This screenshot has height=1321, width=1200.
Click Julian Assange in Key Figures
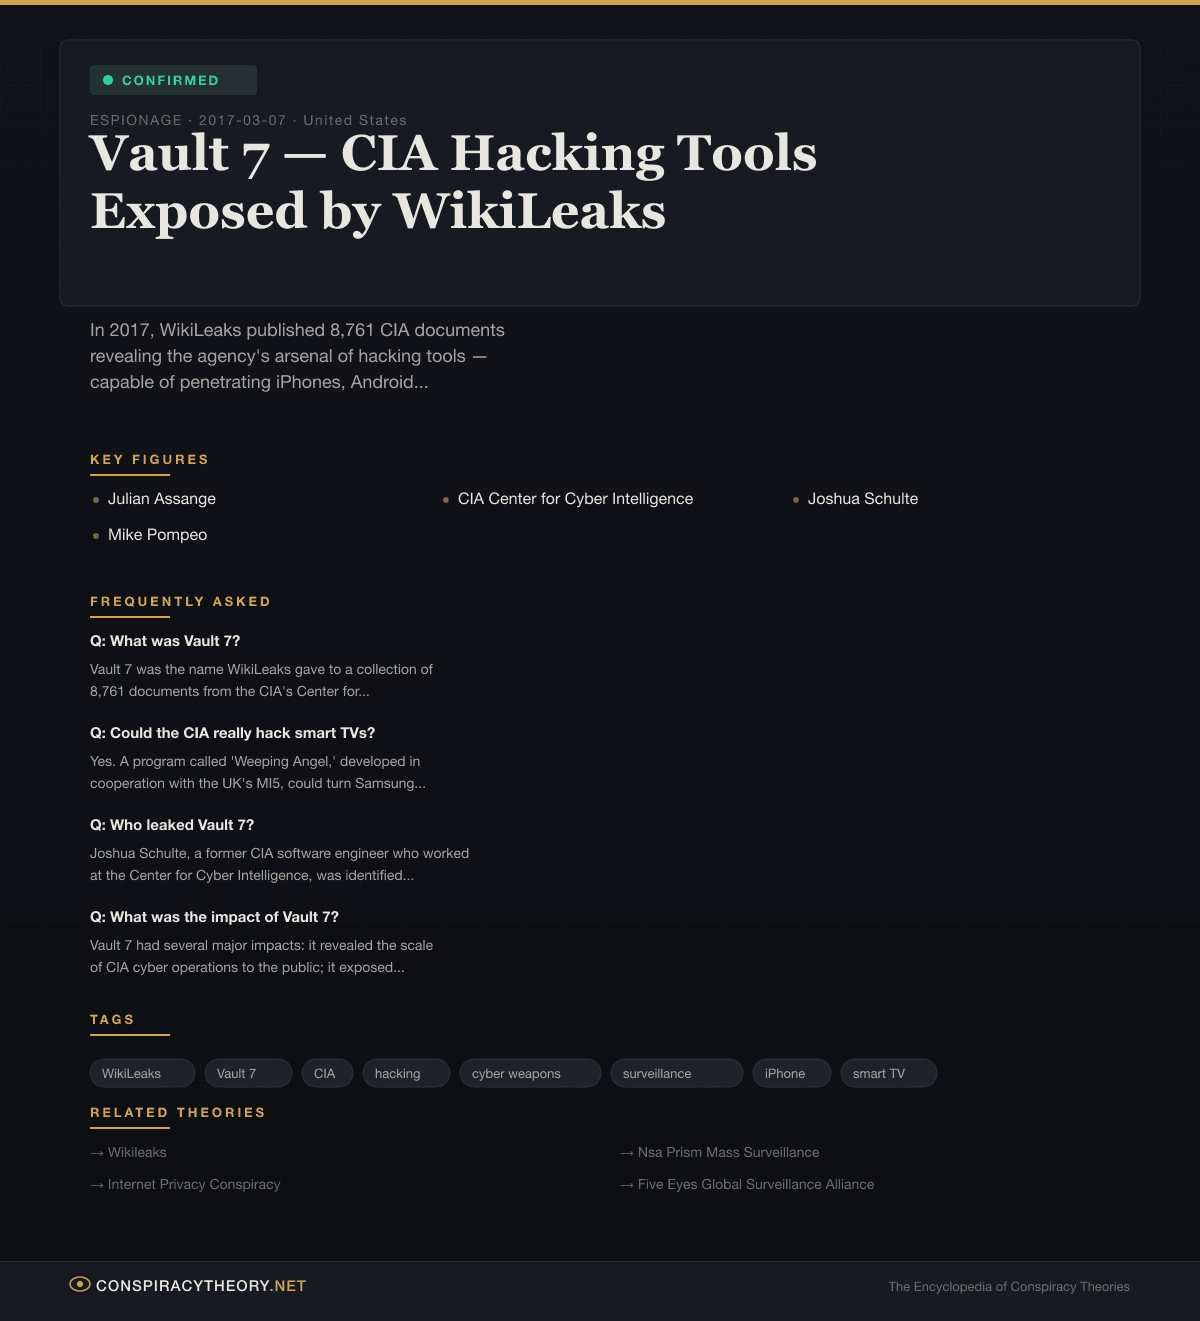(162, 499)
